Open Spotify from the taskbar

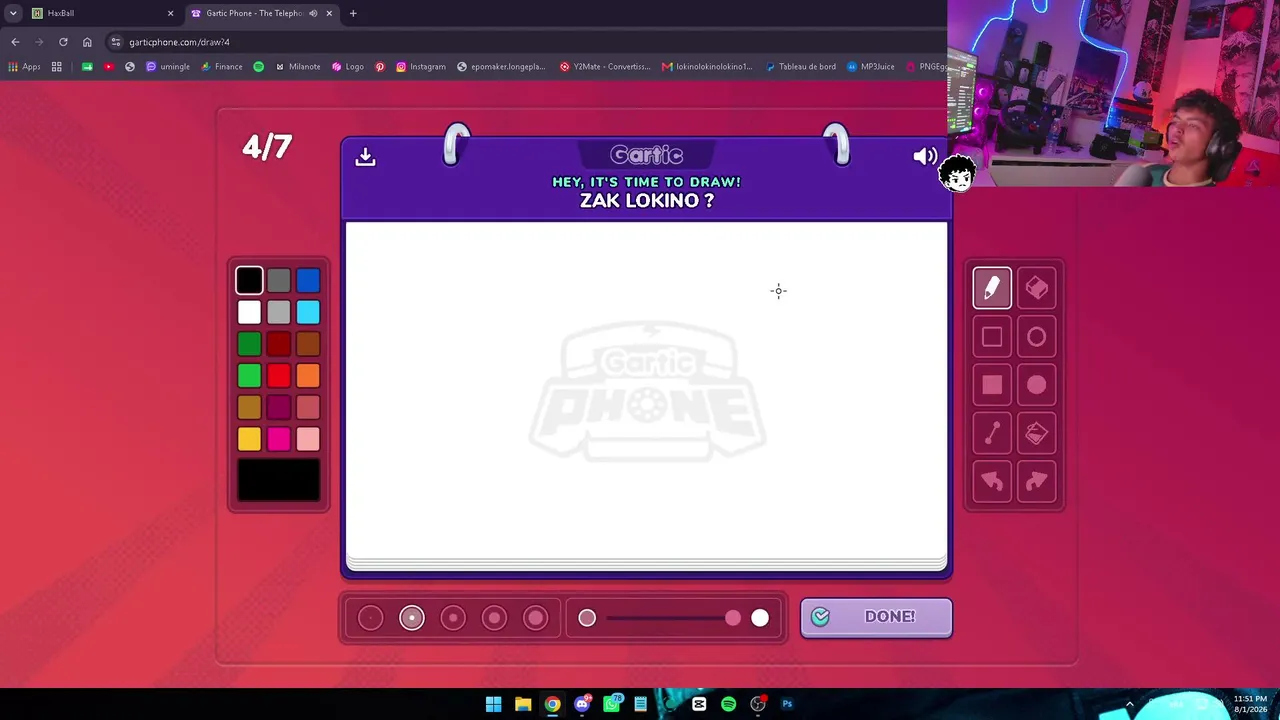tap(728, 704)
